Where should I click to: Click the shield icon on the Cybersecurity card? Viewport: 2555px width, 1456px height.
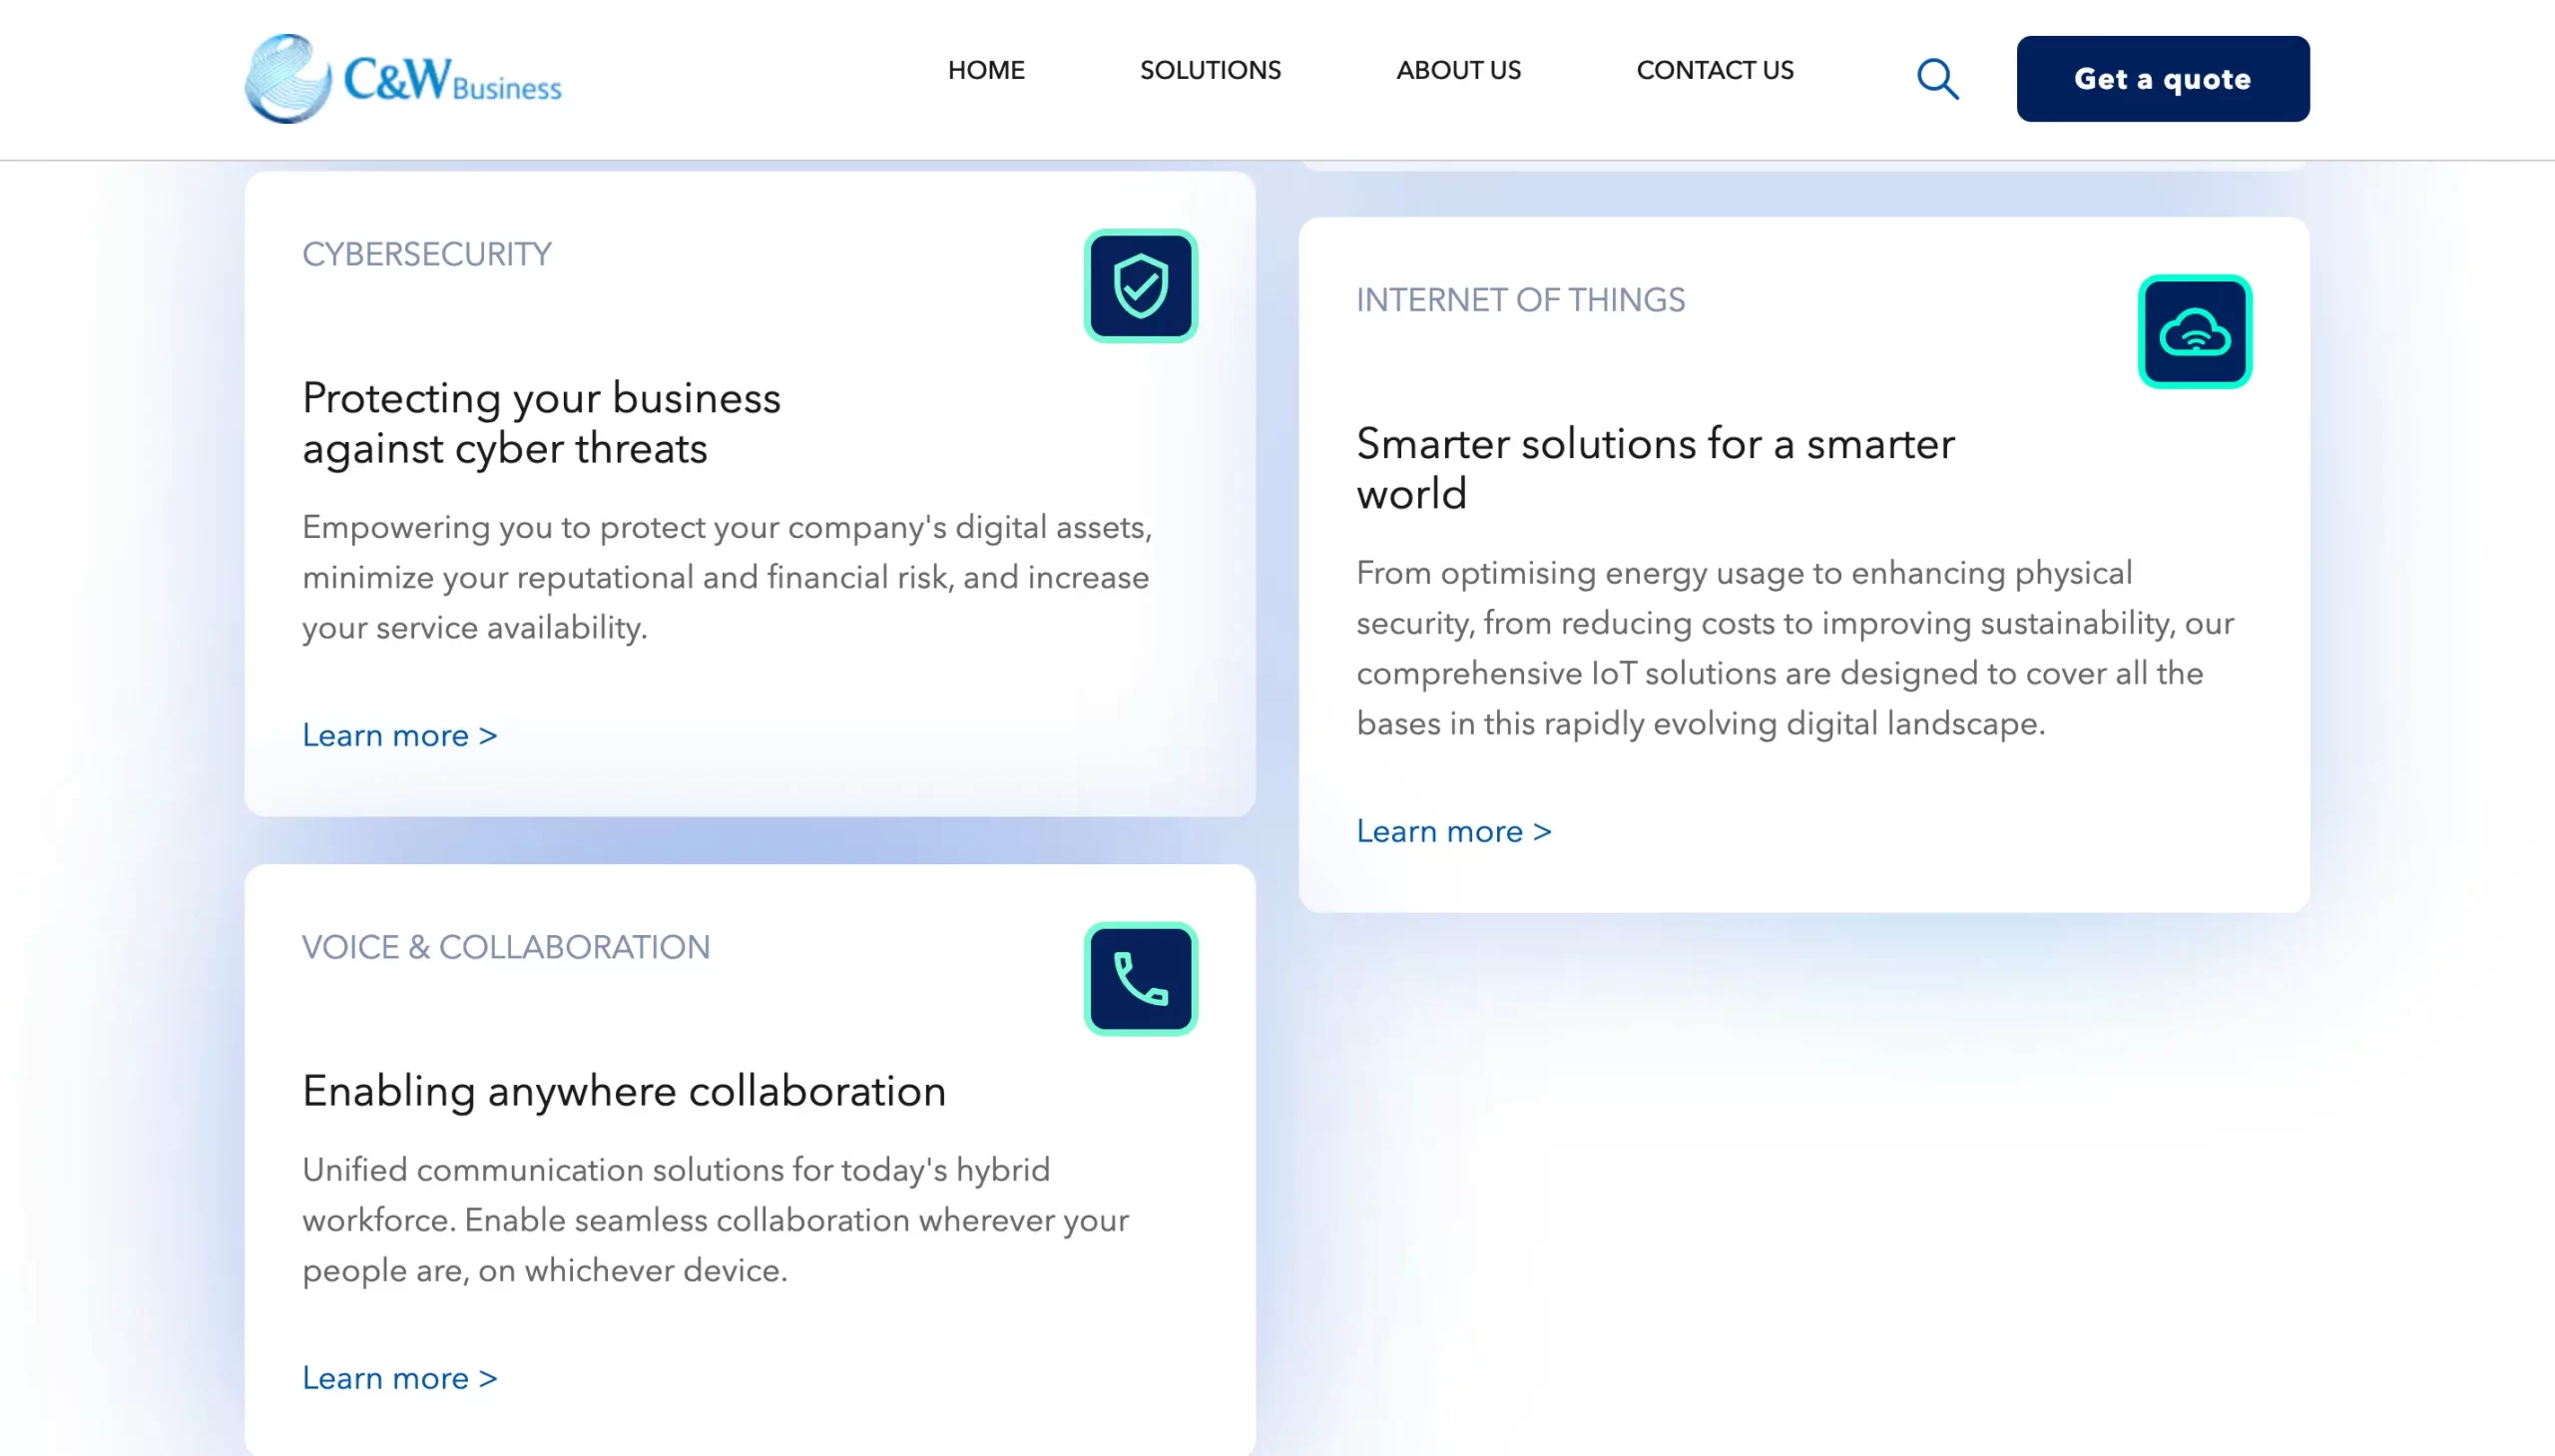1139,285
